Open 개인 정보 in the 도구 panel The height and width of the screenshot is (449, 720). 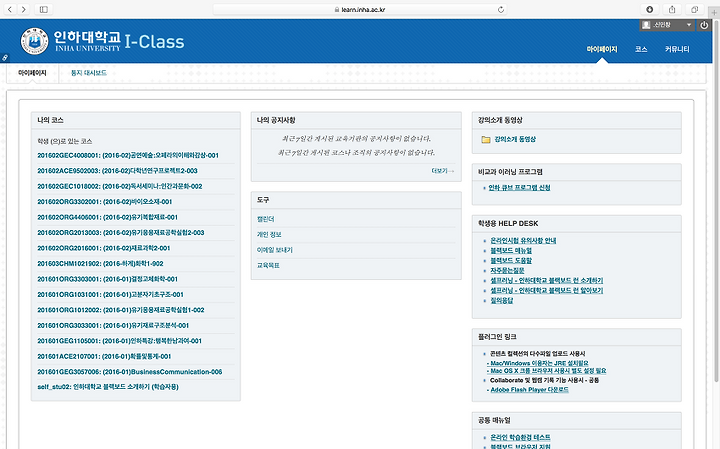[269, 235]
